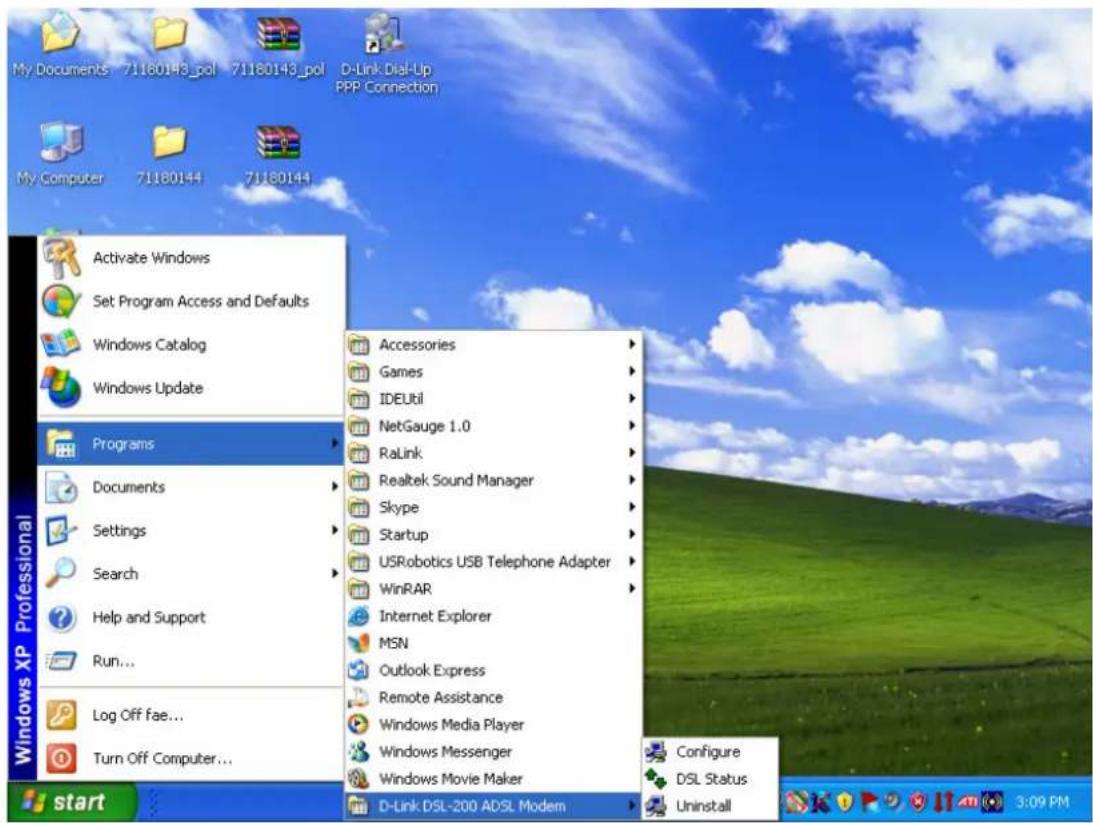Screen dimensions: 1093x823
Task: Open the Programs menu item
Action: (x=190, y=443)
